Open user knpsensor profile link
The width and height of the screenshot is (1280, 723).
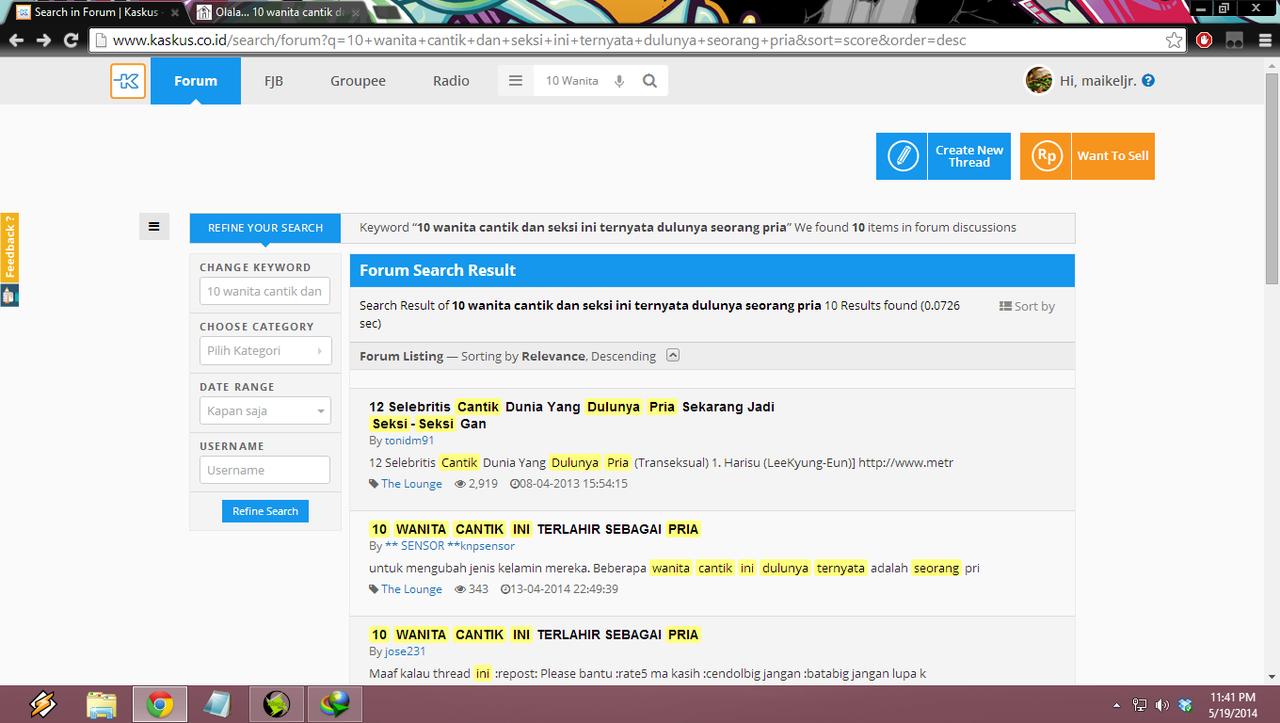[x=450, y=546]
